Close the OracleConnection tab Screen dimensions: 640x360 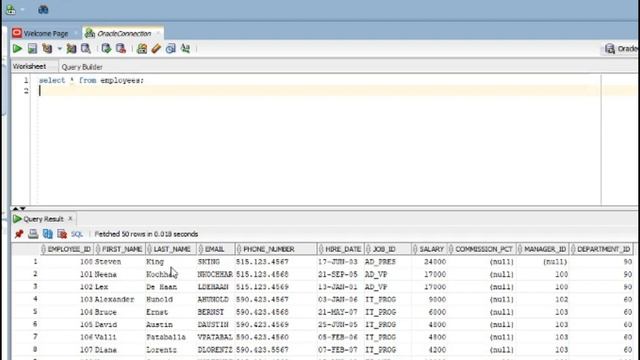point(158,33)
